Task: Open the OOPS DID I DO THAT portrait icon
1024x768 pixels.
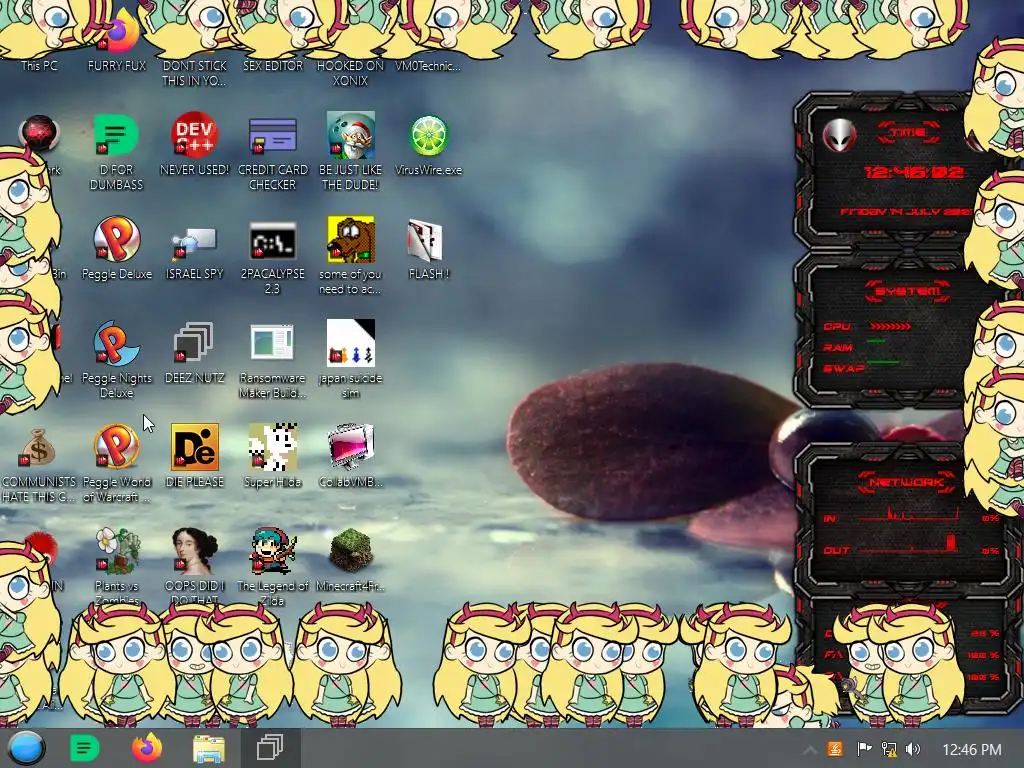Action: pos(195,551)
